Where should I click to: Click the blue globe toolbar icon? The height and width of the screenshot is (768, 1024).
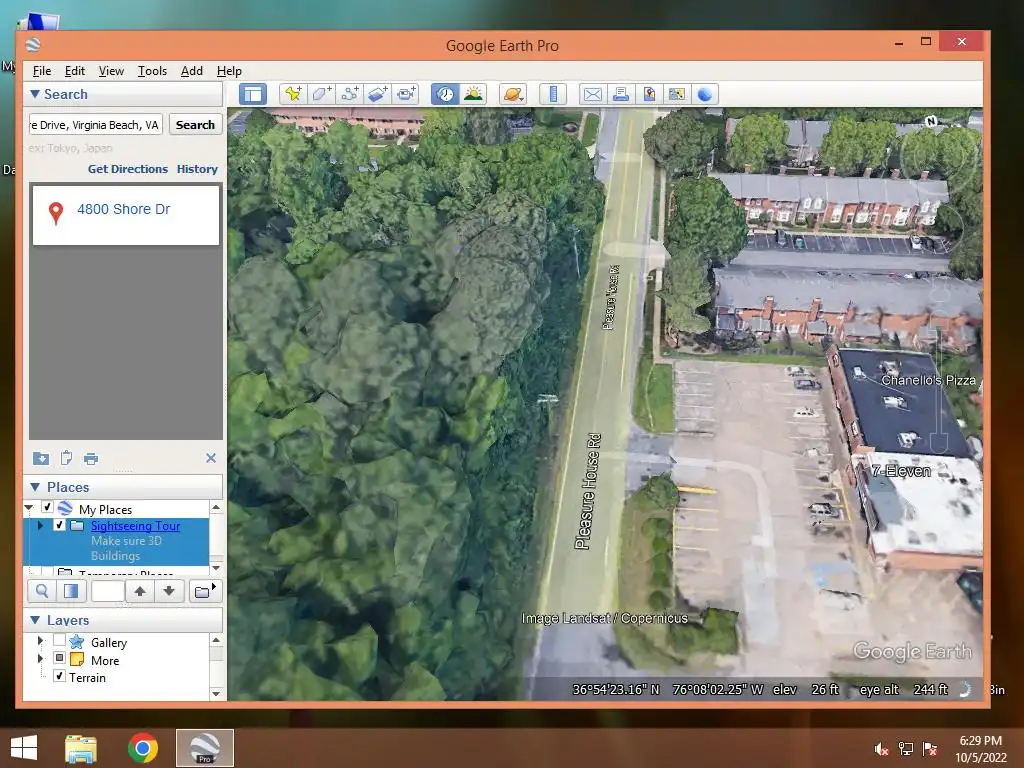[x=705, y=94]
